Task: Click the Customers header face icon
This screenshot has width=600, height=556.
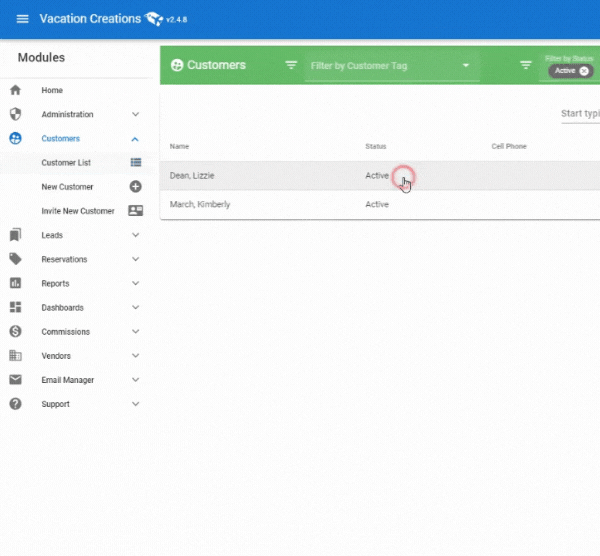Action: pos(177,65)
